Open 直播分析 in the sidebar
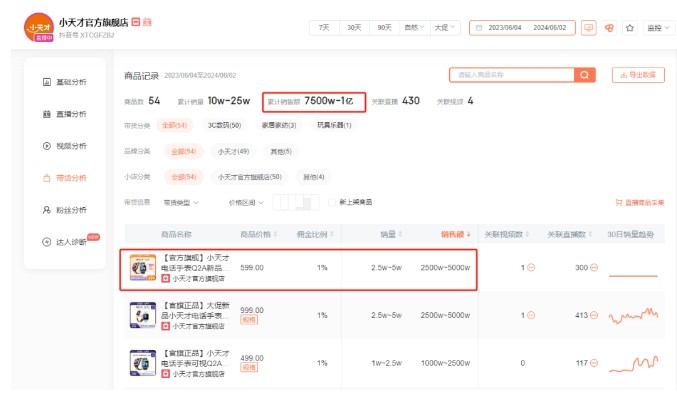This screenshot has height=396, width=677. click(65, 114)
